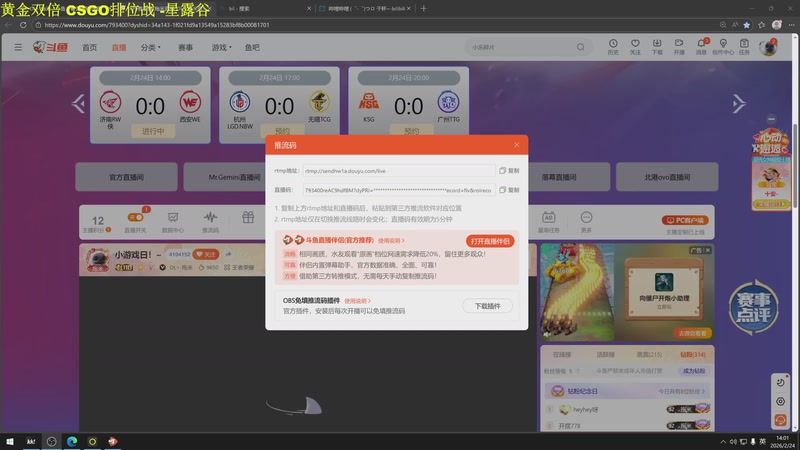Open the 推流码 waveform icon
Screen dimensions: 800x450
210,222
